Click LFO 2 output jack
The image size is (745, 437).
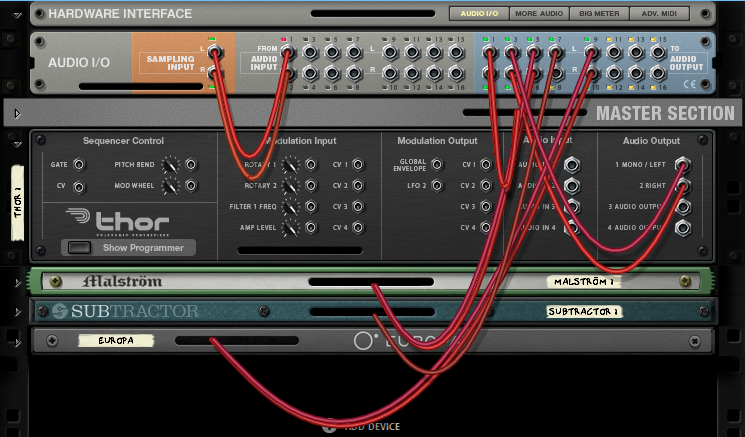pyautogui.click(x=437, y=185)
